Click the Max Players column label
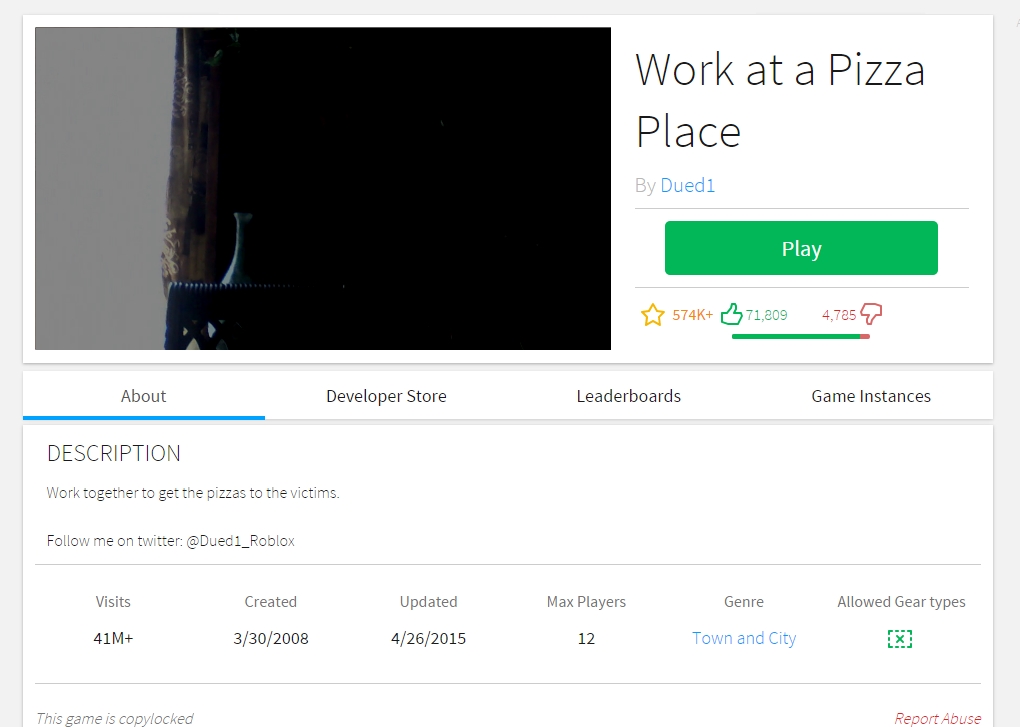This screenshot has height=727, width=1020. point(586,601)
